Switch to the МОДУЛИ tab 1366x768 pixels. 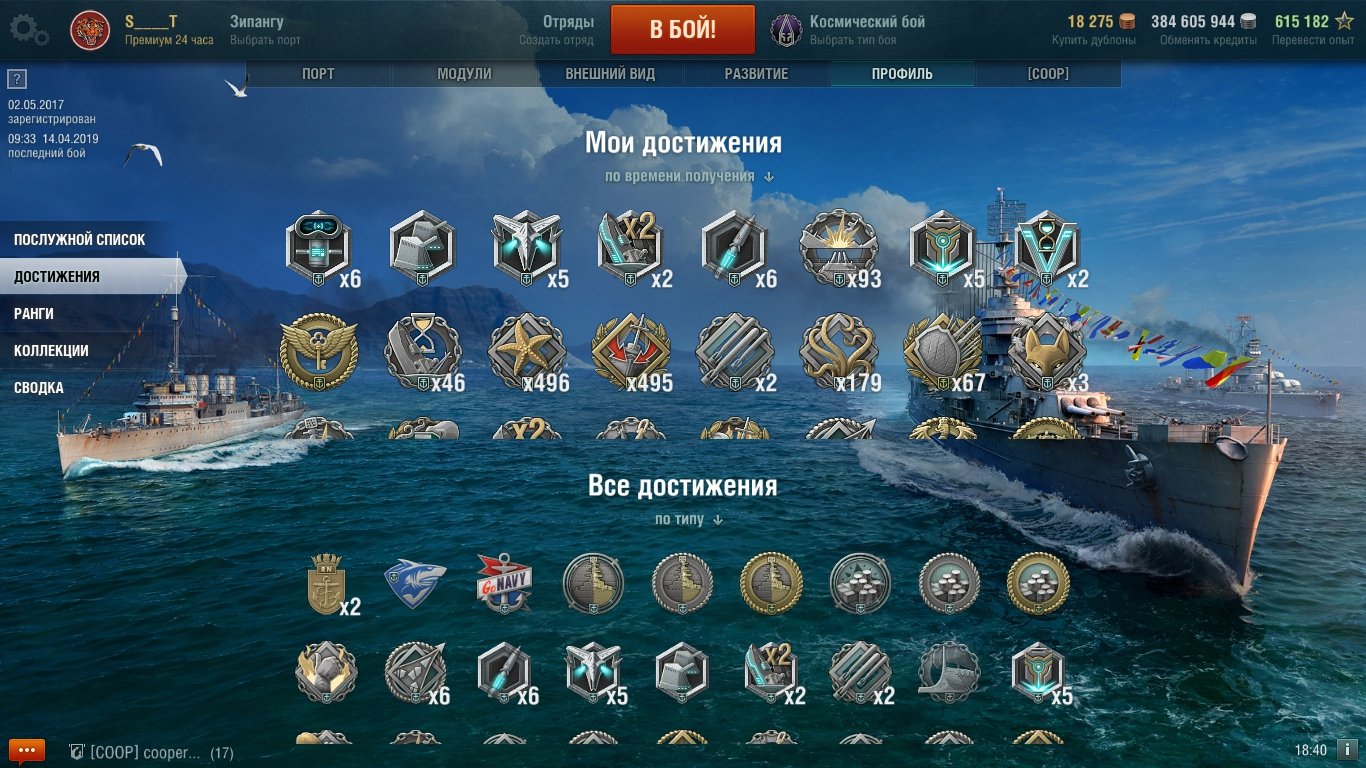click(x=464, y=74)
